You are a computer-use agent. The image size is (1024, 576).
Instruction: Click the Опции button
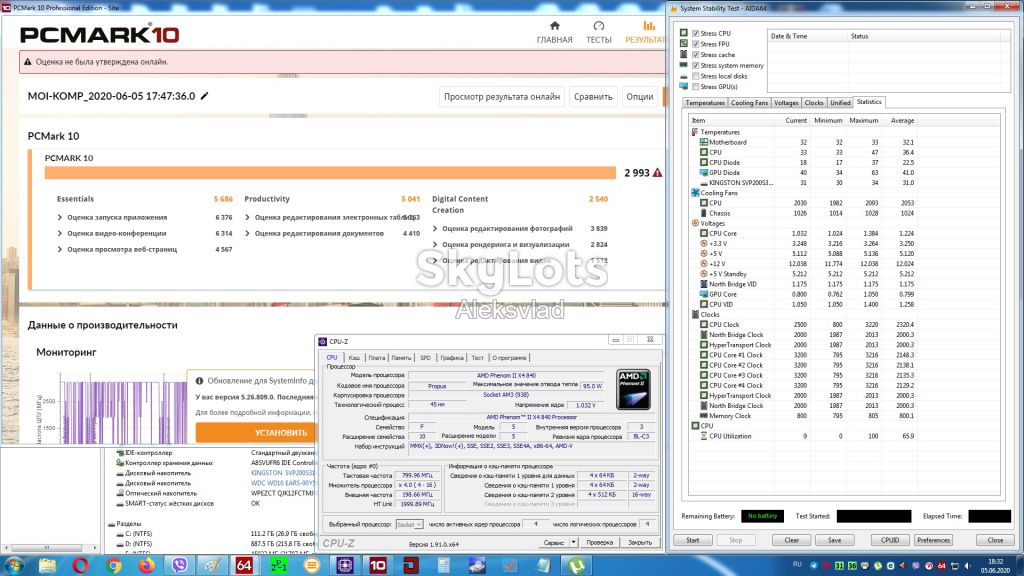coord(639,97)
